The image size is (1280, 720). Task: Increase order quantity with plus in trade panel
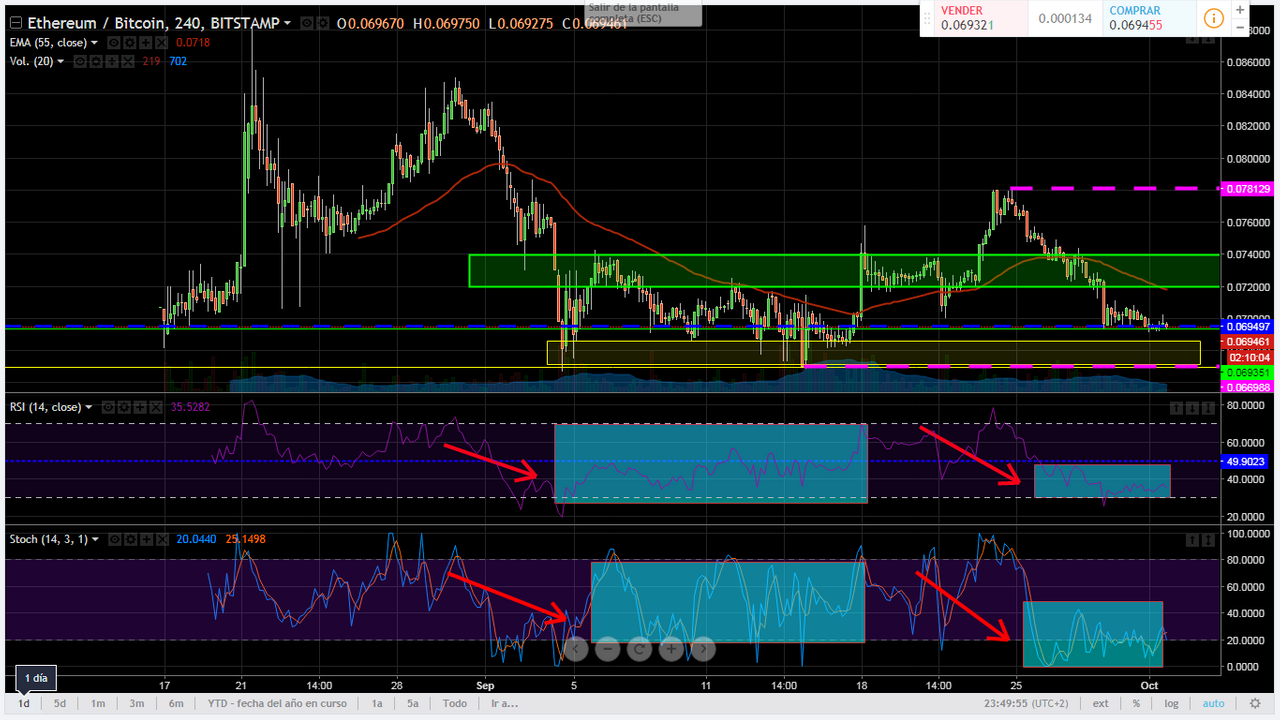click(1241, 9)
